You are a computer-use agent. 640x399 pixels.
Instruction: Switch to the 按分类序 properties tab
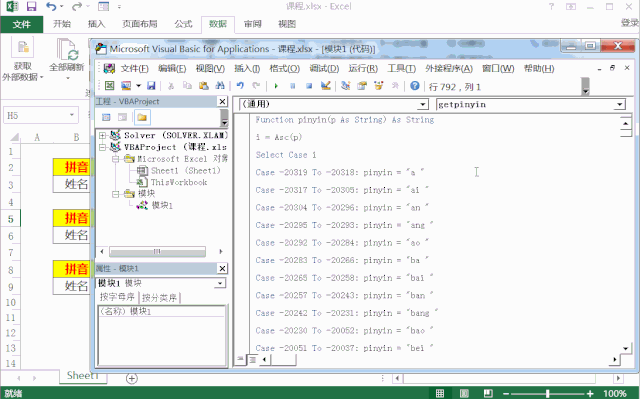pos(160,297)
